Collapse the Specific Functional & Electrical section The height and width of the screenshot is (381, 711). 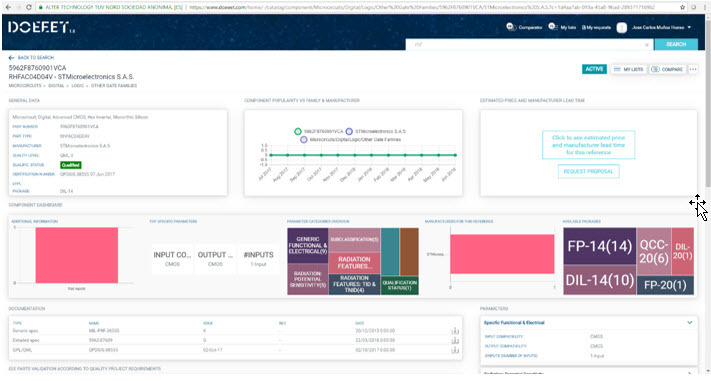tap(689, 322)
